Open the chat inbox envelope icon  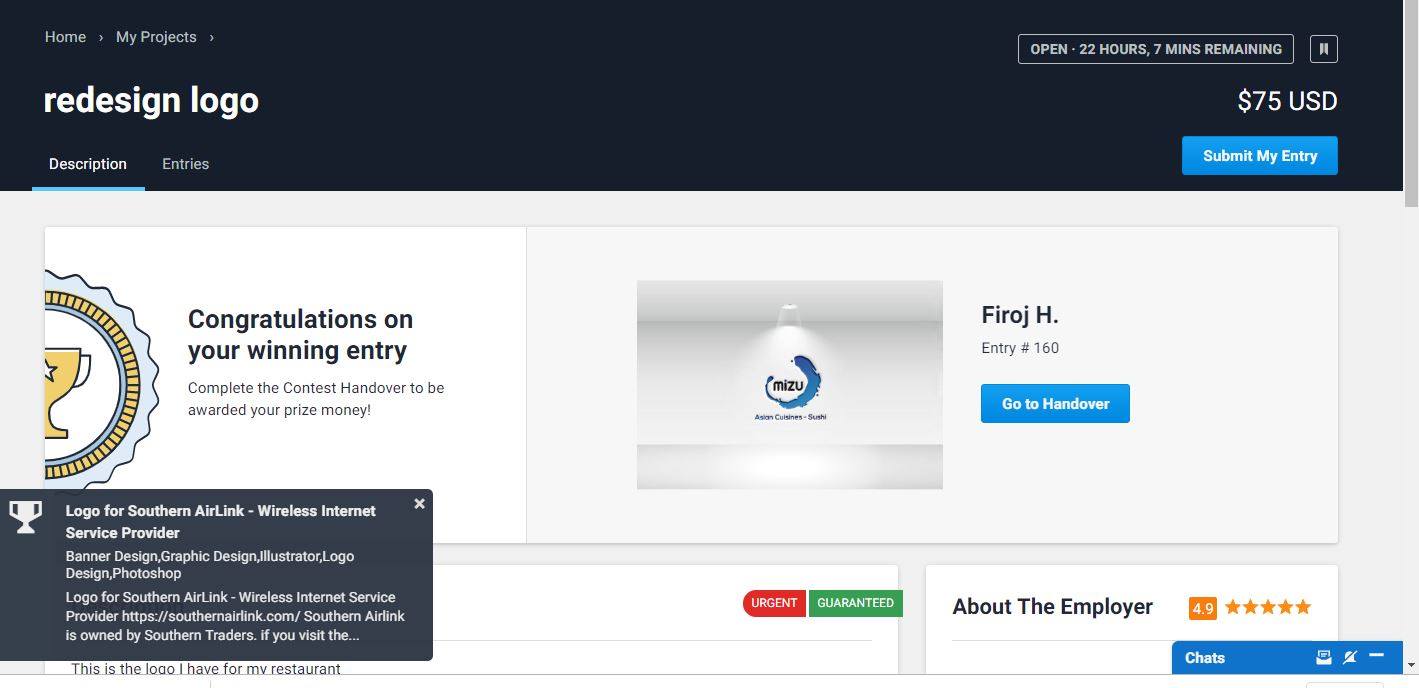1324,657
